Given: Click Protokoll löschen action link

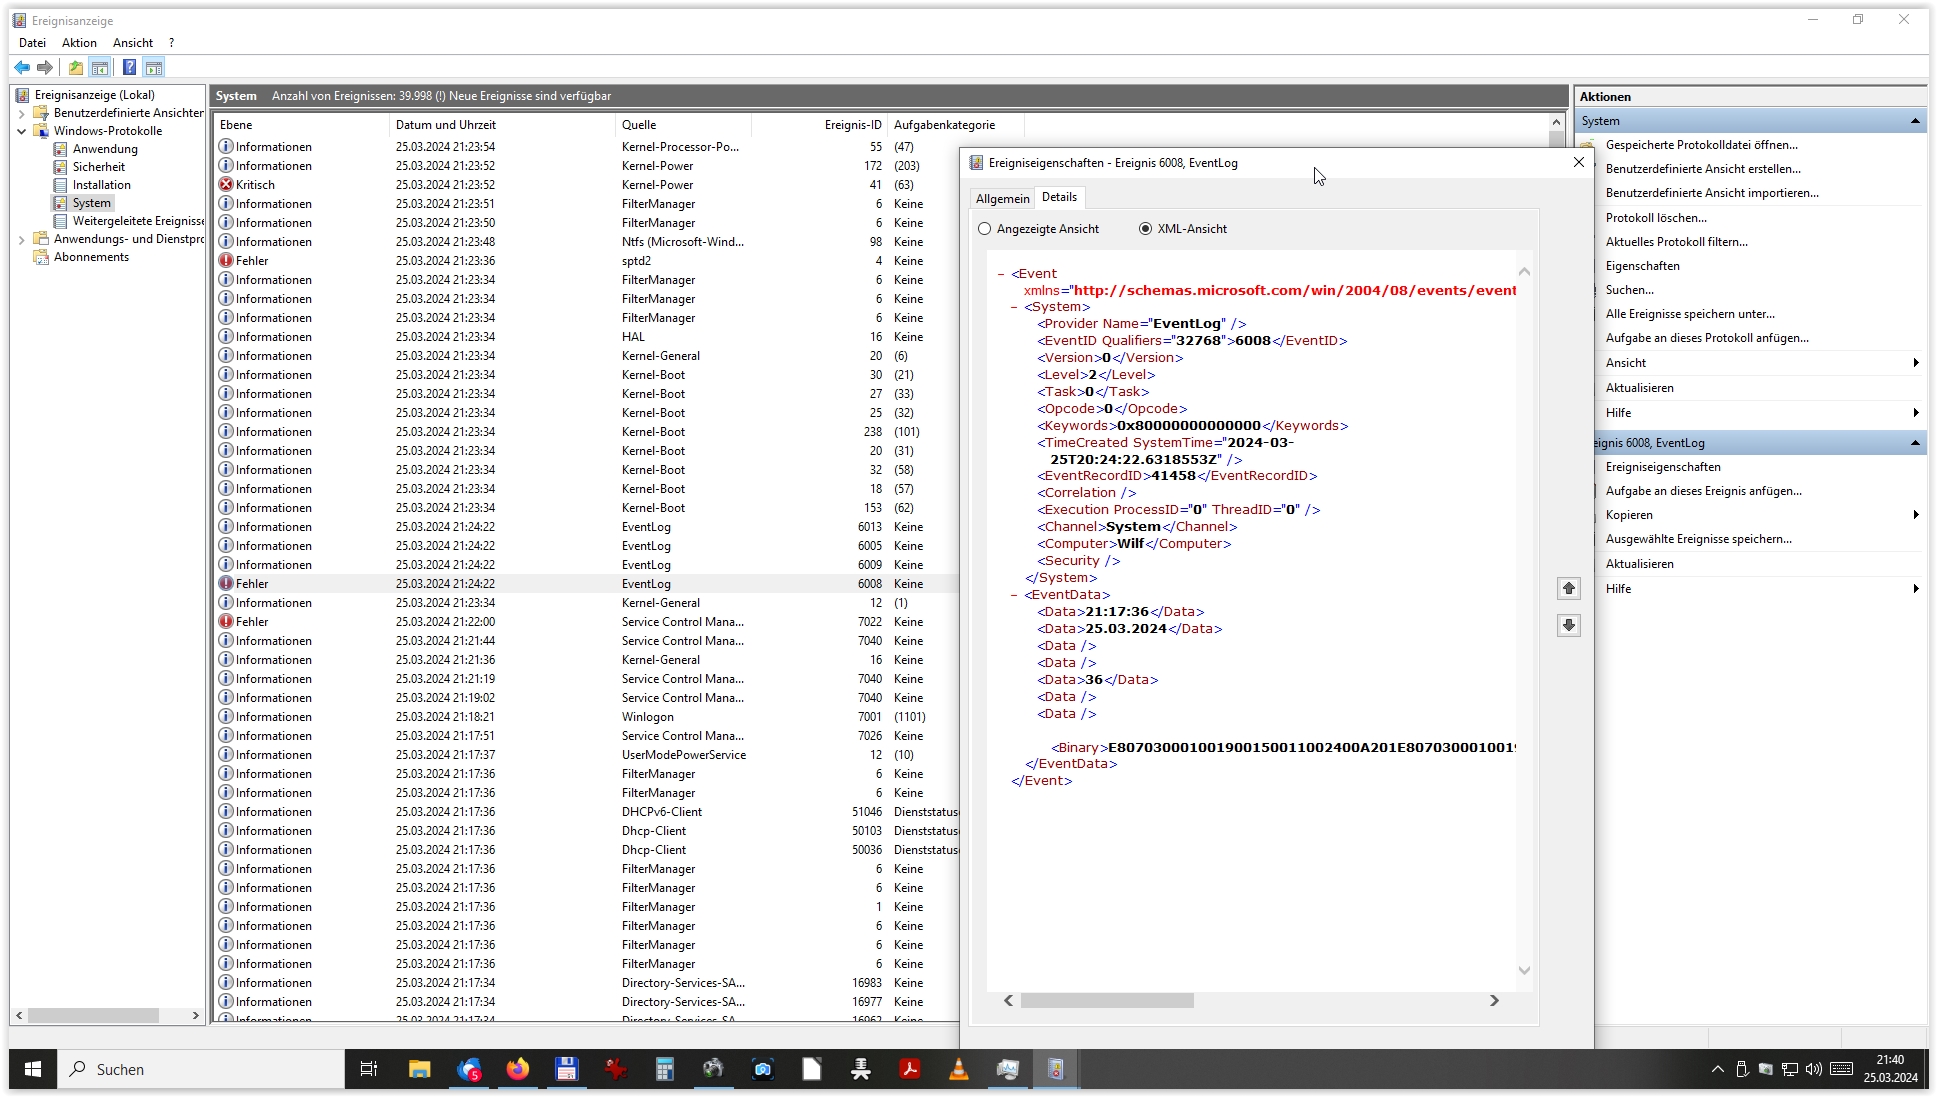Looking at the screenshot, I should click(x=1656, y=218).
